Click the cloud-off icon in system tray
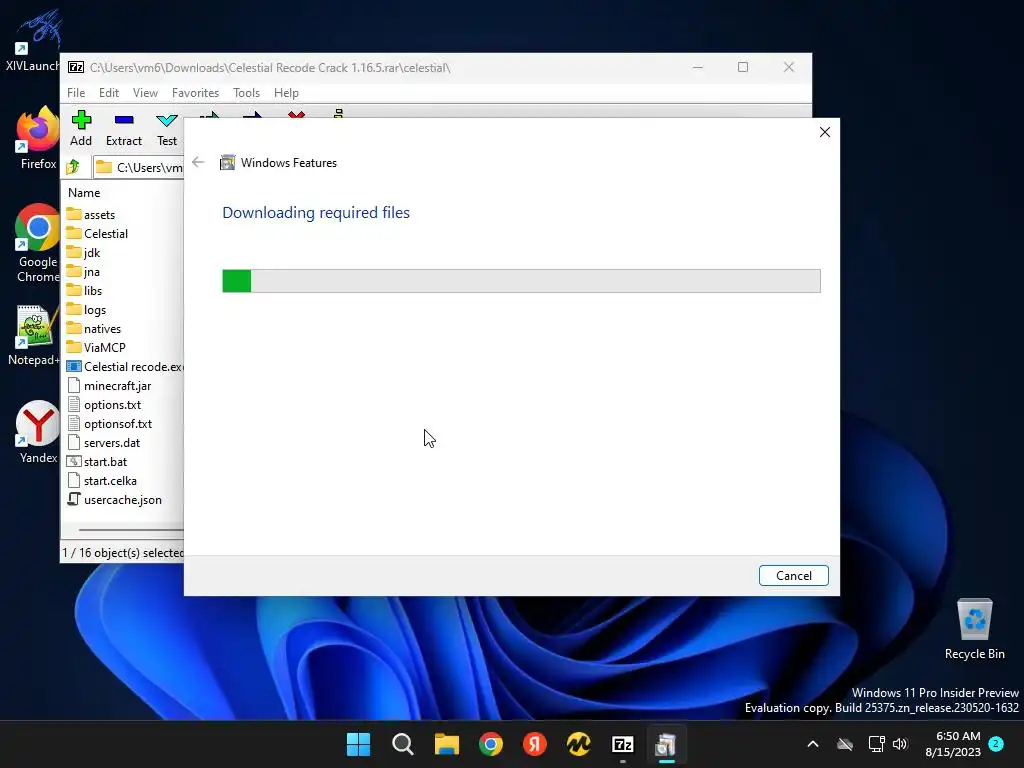This screenshot has width=1024, height=768. [x=845, y=744]
